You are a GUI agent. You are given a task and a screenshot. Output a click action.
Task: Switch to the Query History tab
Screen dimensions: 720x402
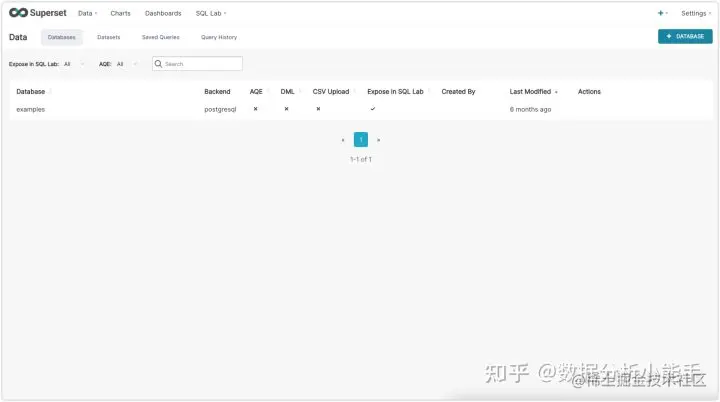[219, 37]
